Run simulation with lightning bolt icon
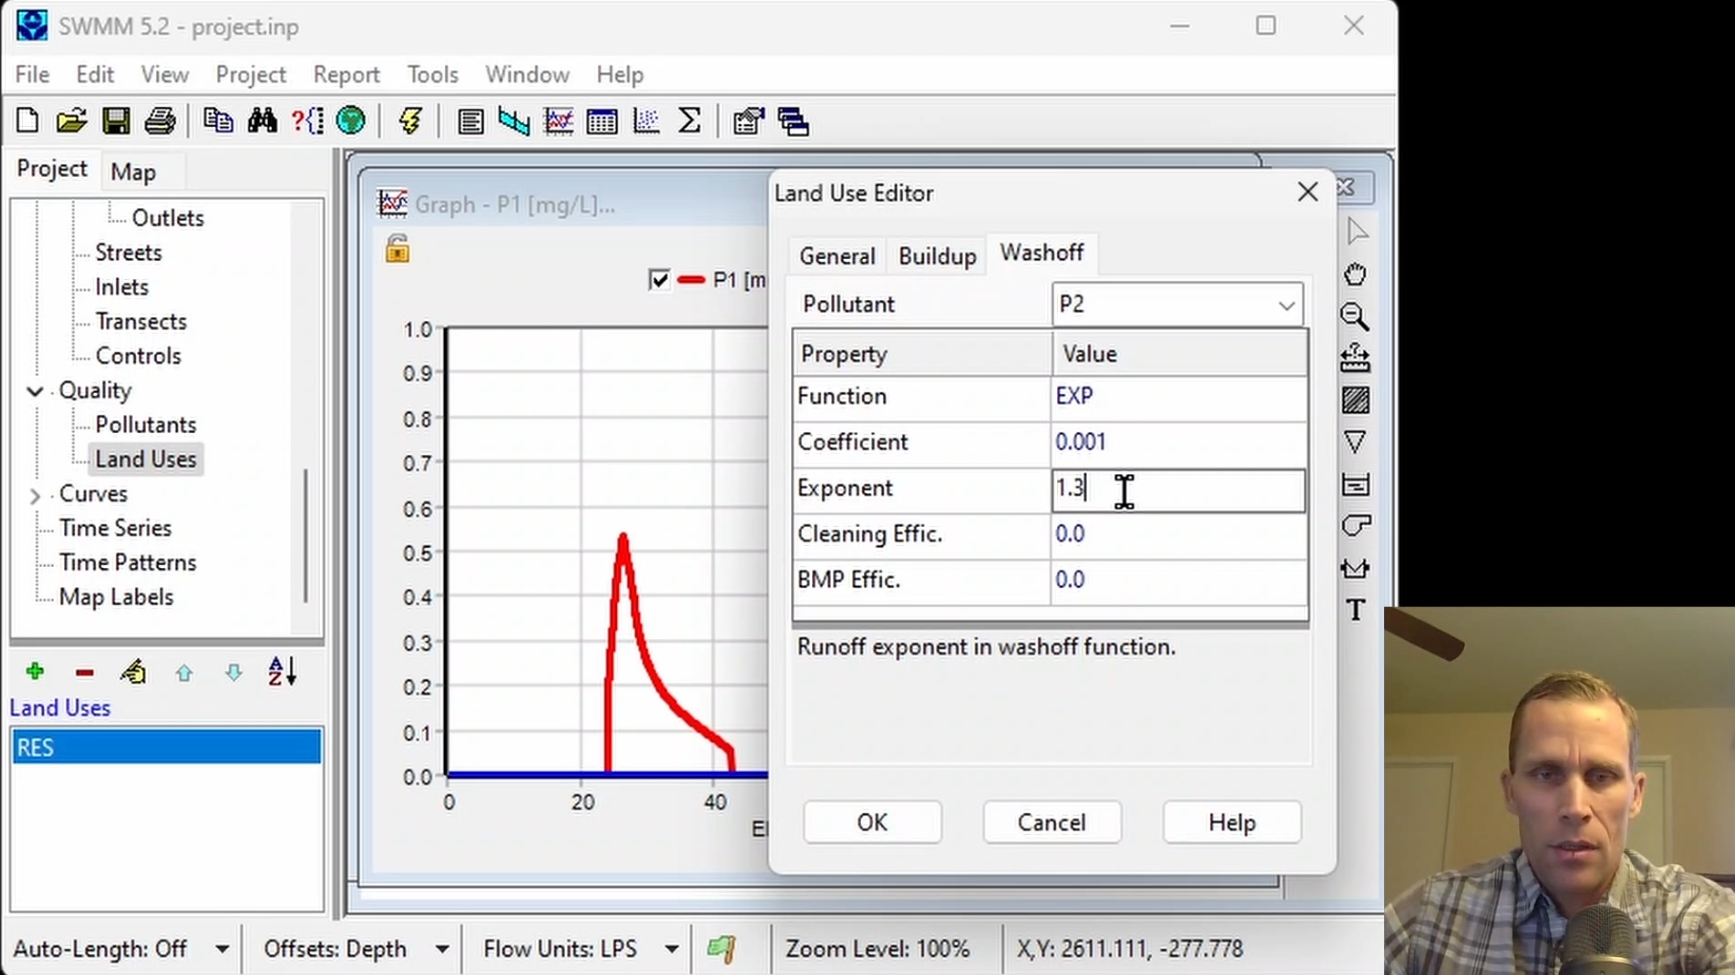The image size is (1735, 975). tap(410, 121)
